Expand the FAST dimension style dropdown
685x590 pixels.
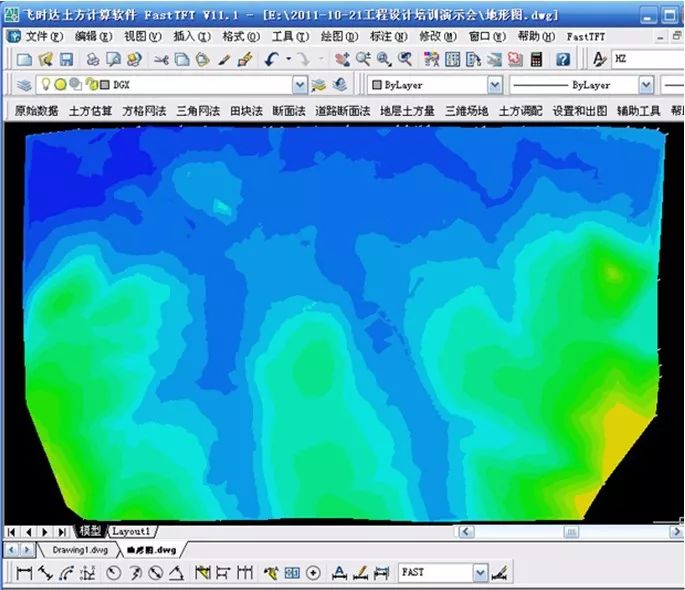pyautogui.click(x=480, y=573)
